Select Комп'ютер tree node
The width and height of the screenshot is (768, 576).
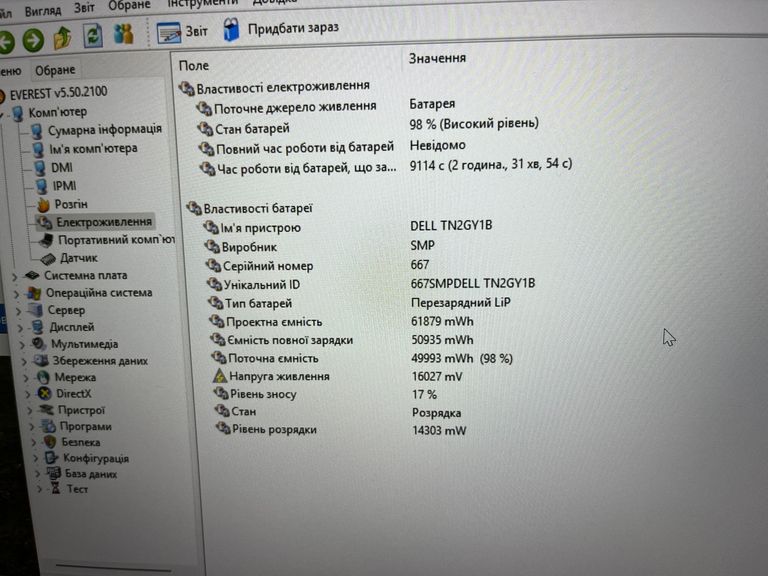click(57, 112)
